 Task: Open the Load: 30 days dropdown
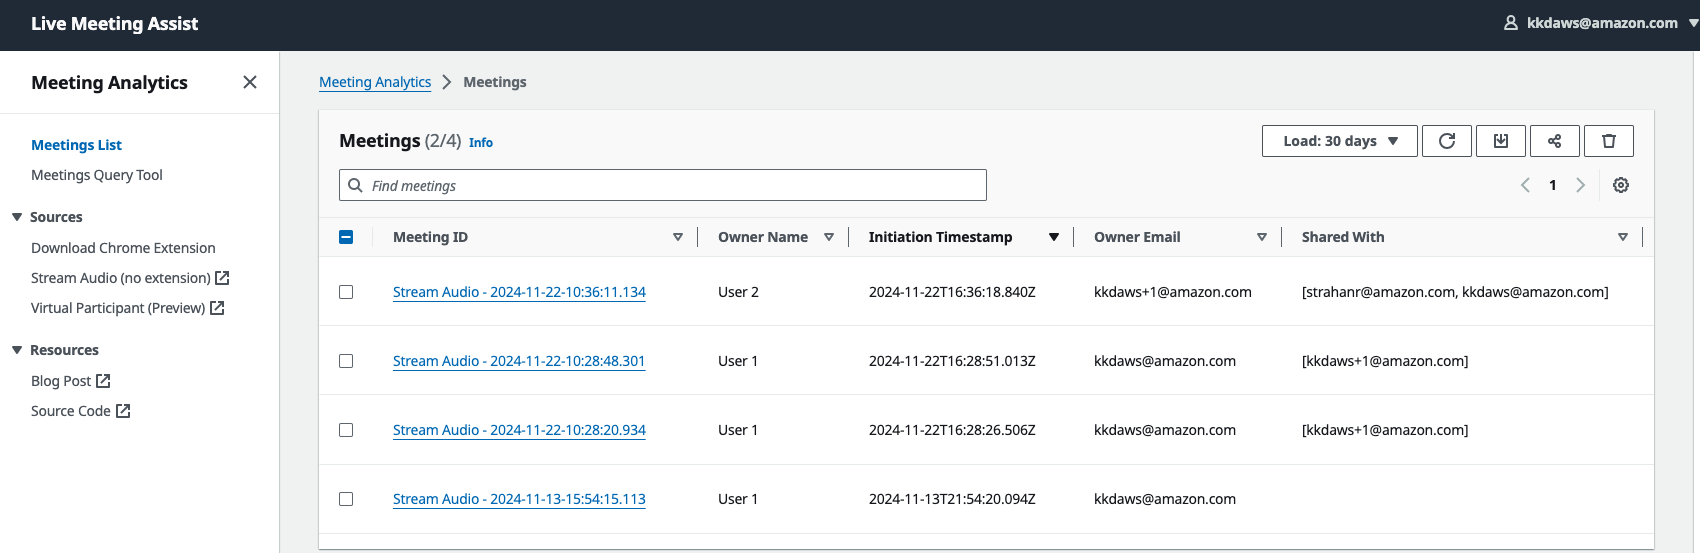click(1339, 141)
